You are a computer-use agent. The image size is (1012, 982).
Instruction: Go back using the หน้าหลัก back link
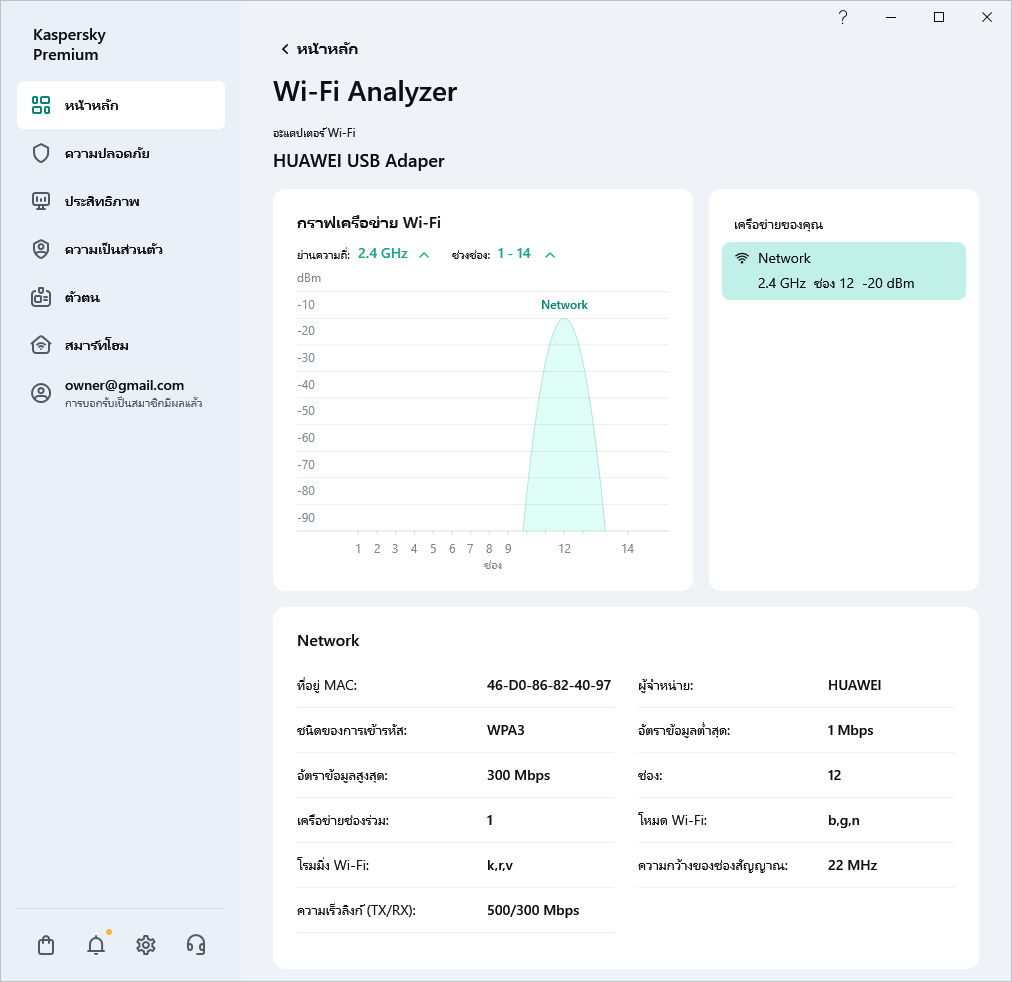pyautogui.click(x=318, y=49)
